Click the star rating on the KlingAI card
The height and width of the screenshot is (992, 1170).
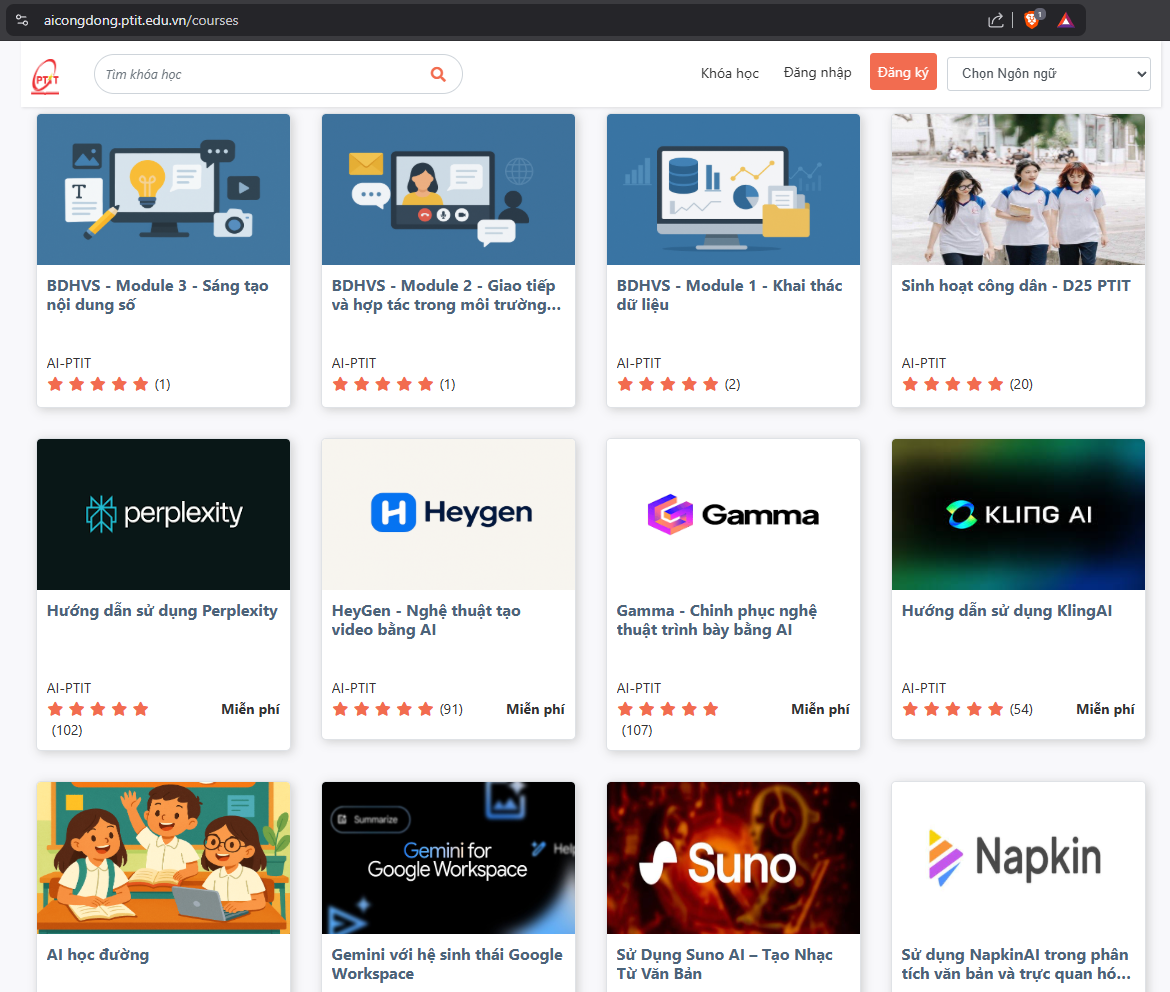coord(953,709)
